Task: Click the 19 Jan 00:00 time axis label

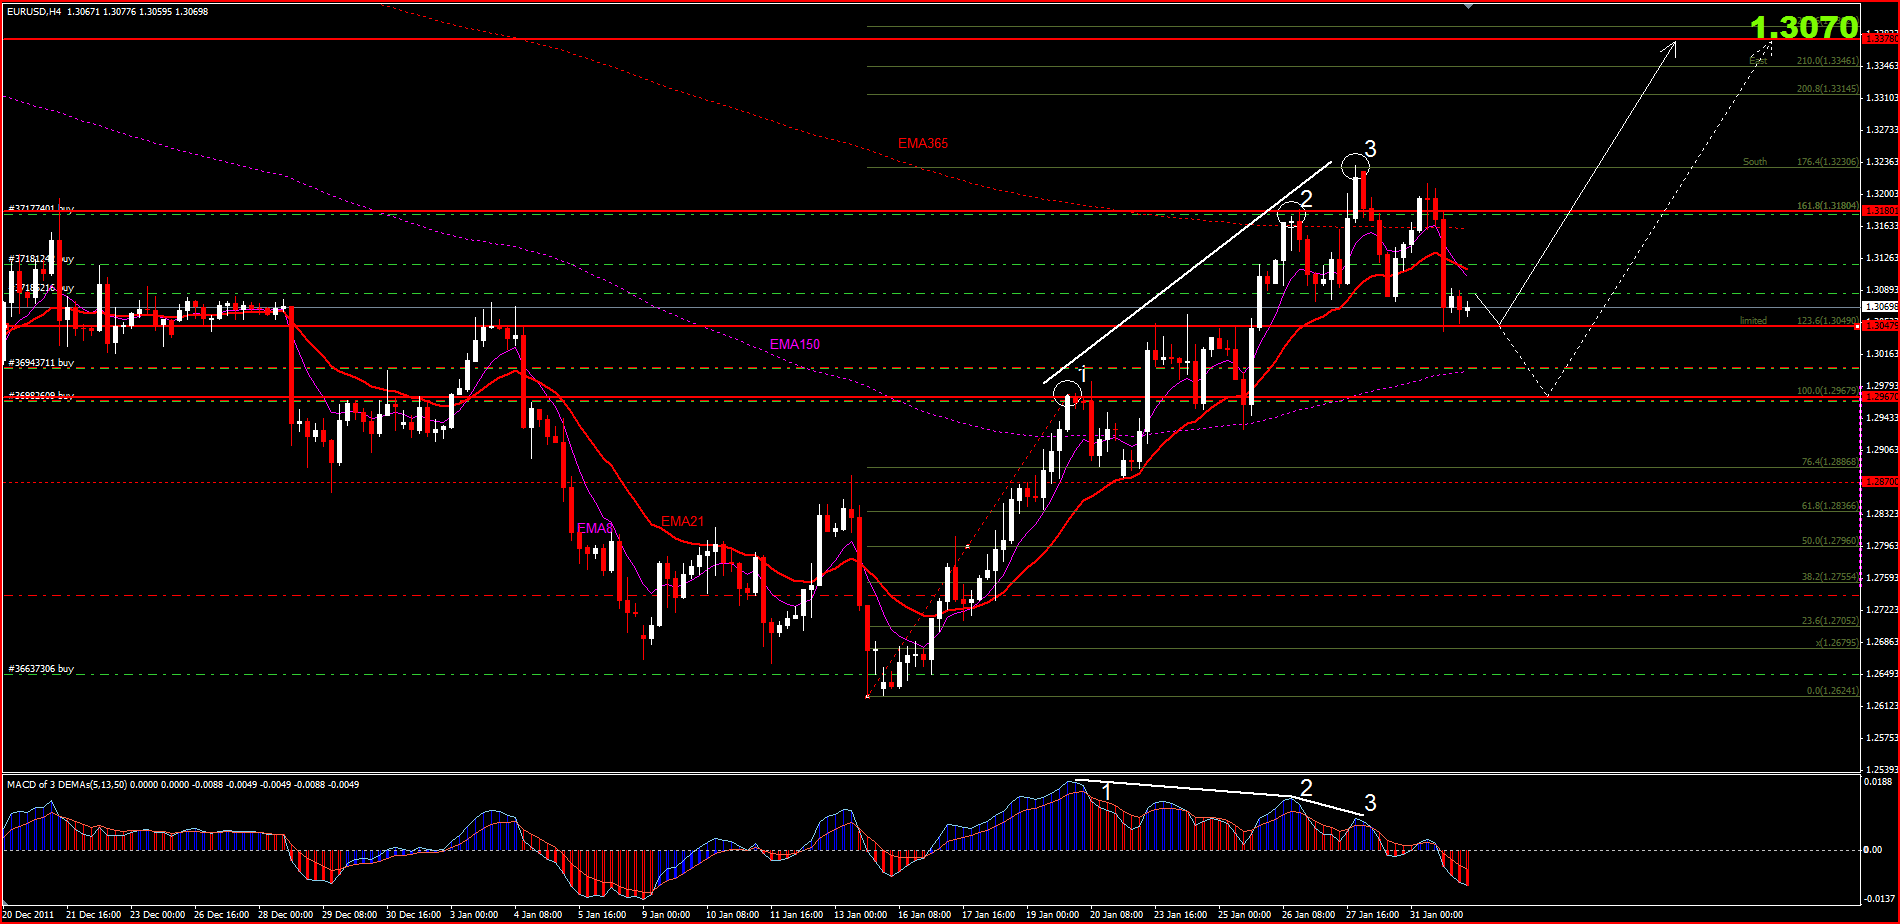Action: (1054, 914)
